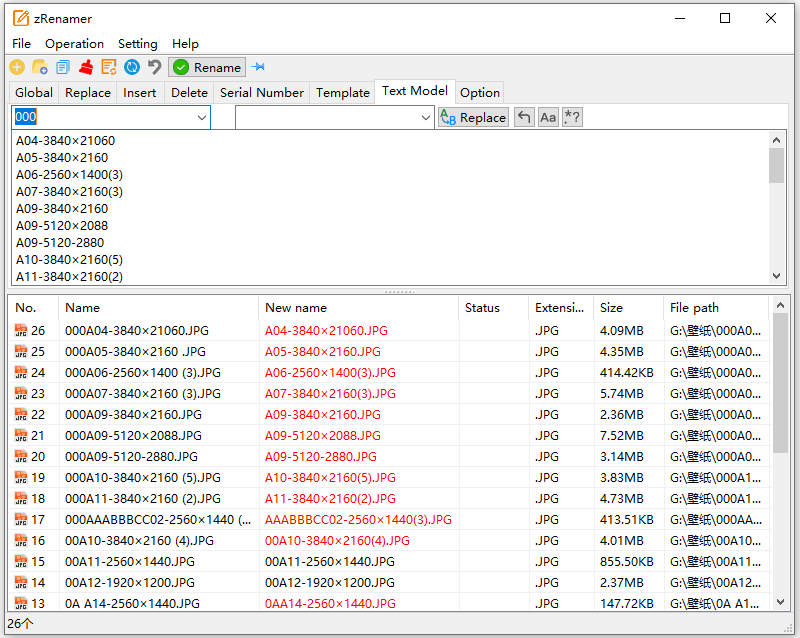800x638 pixels.
Task: Click the New name column header
Action: coord(359,308)
